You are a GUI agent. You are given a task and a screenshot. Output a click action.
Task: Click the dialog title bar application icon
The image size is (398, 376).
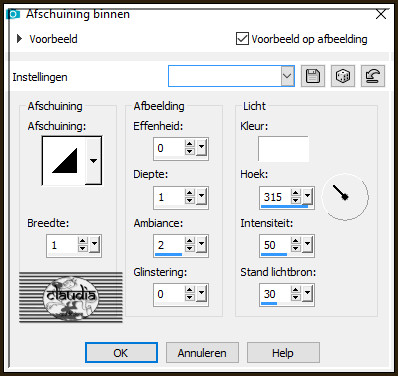point(14,14)
